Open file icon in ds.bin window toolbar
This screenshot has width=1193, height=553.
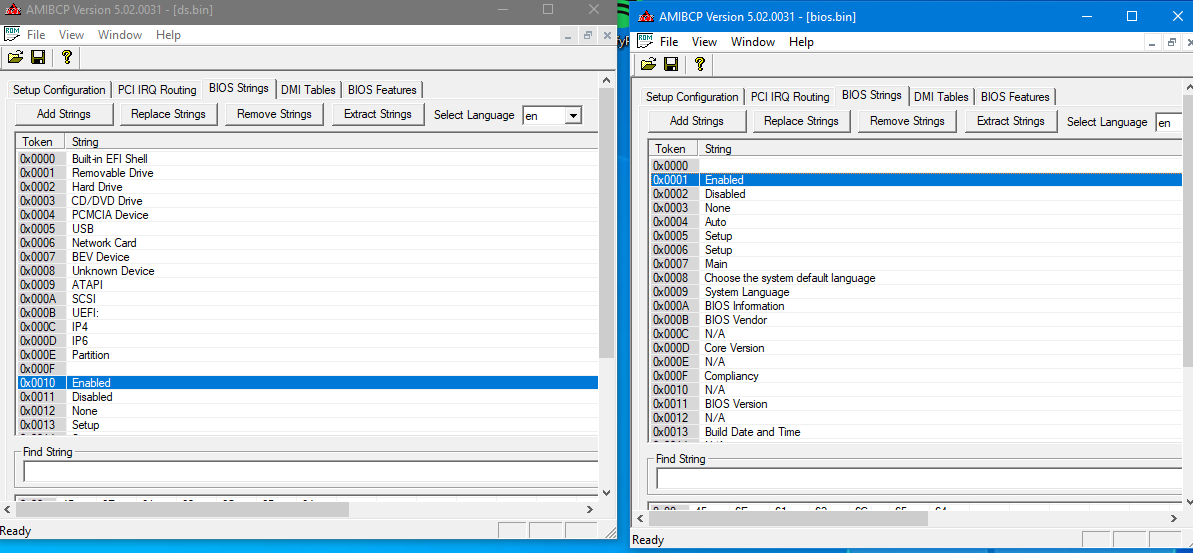[x=15, y=57]
